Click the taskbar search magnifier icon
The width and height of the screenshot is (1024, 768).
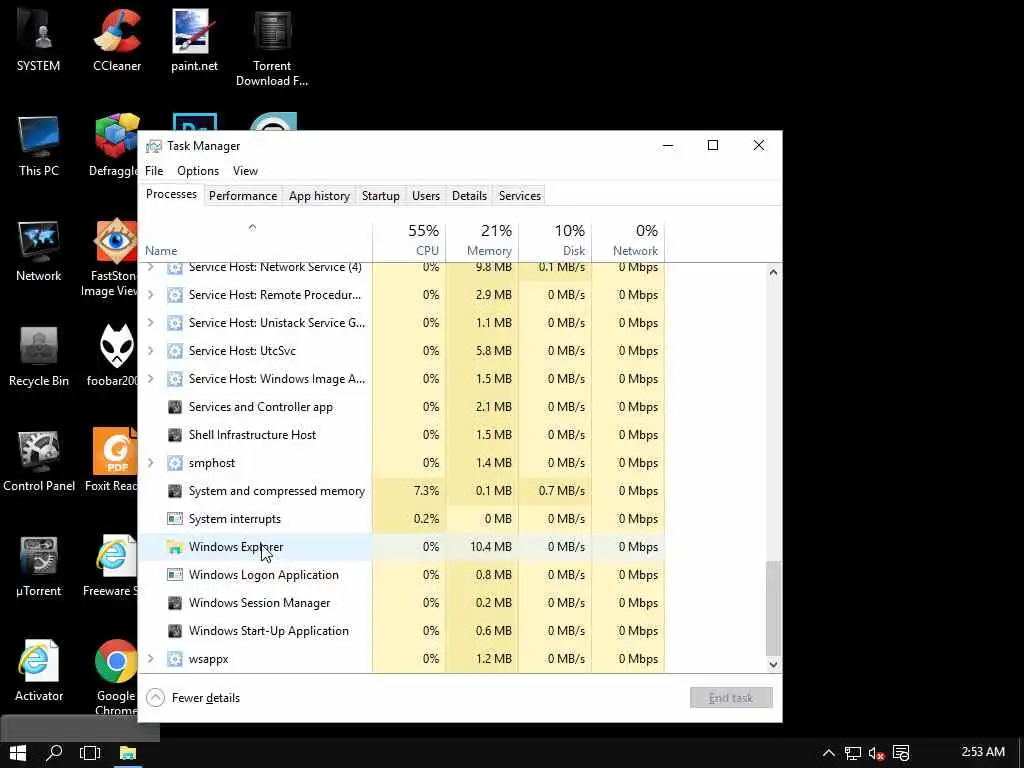pos(54,753)
